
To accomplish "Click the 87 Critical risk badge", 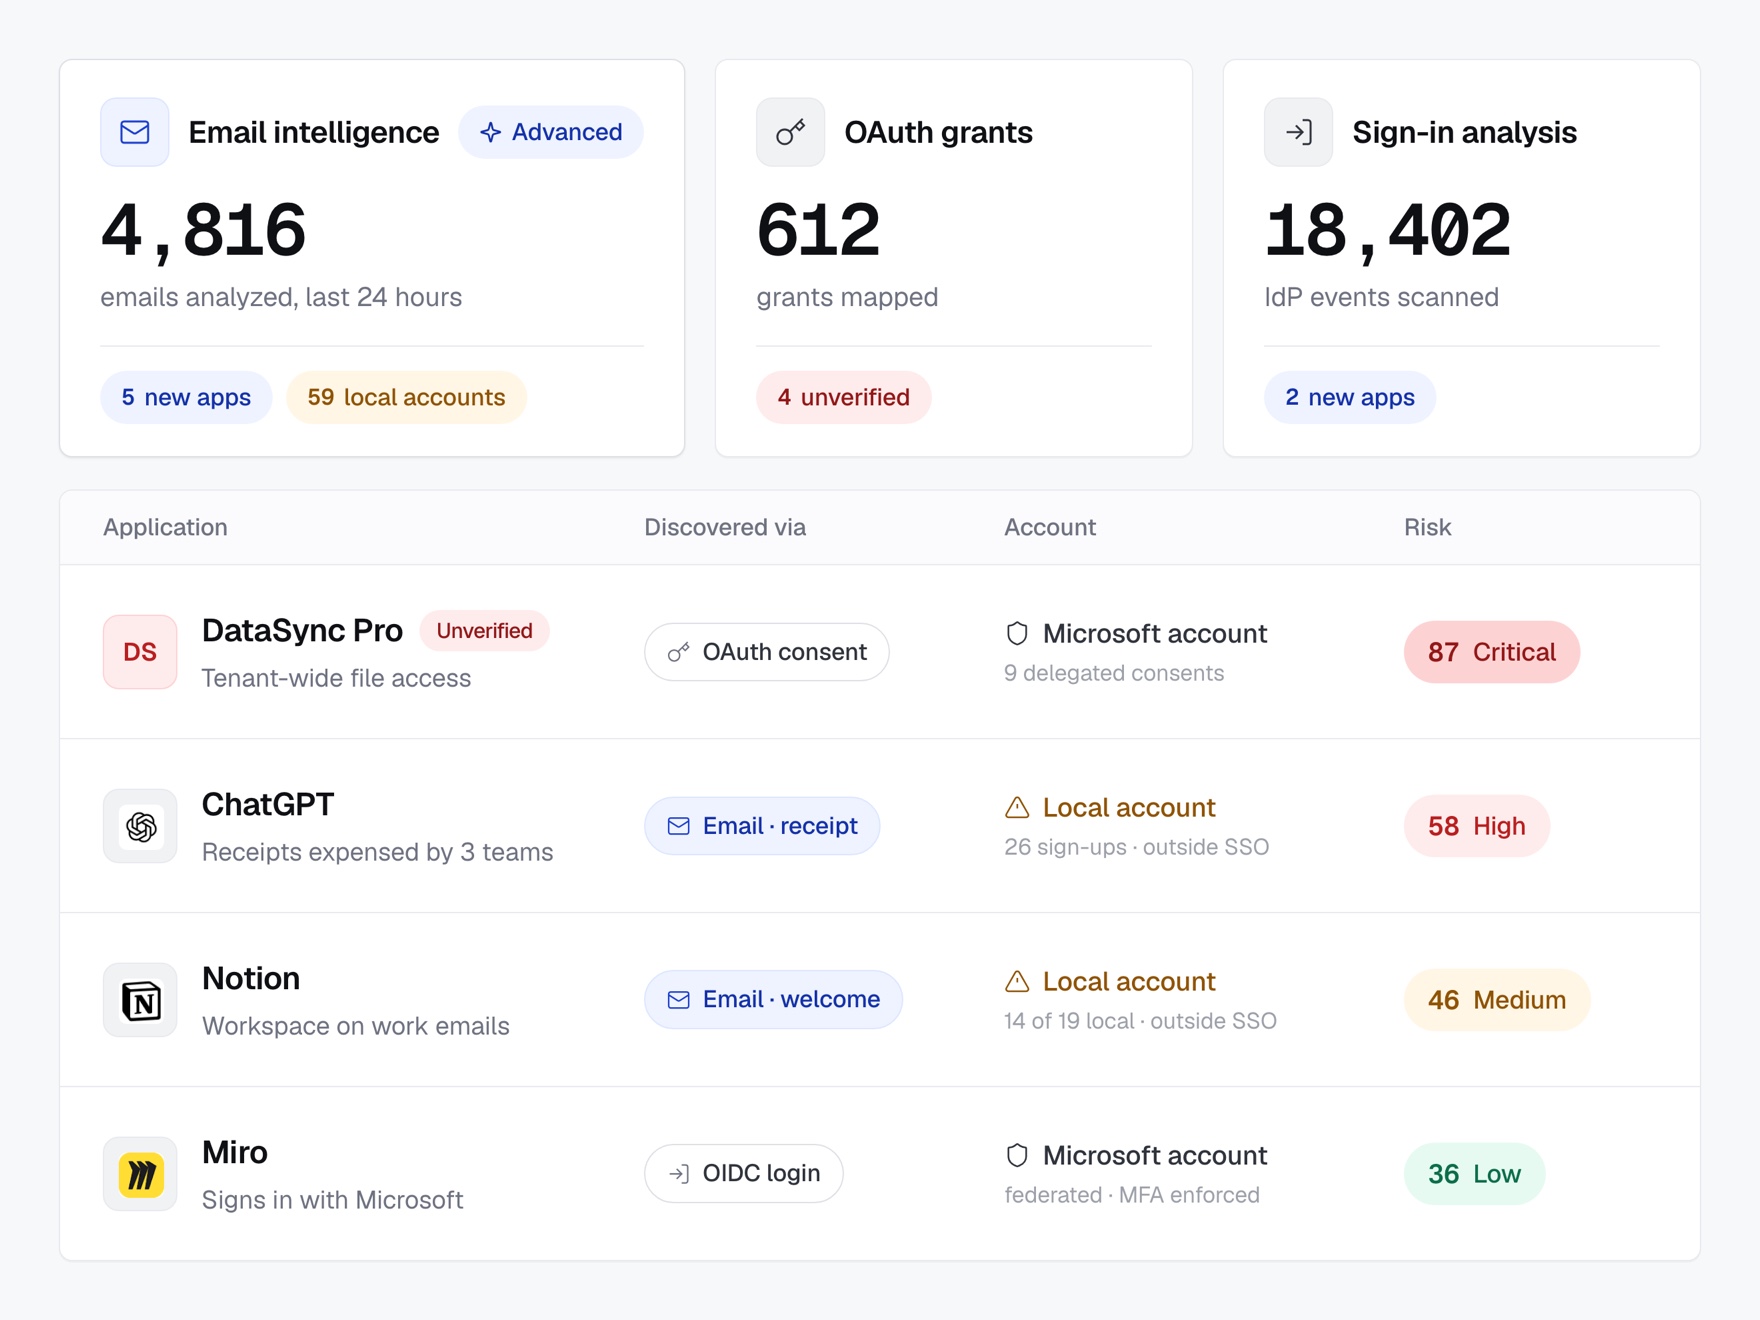I will 1492,652.
